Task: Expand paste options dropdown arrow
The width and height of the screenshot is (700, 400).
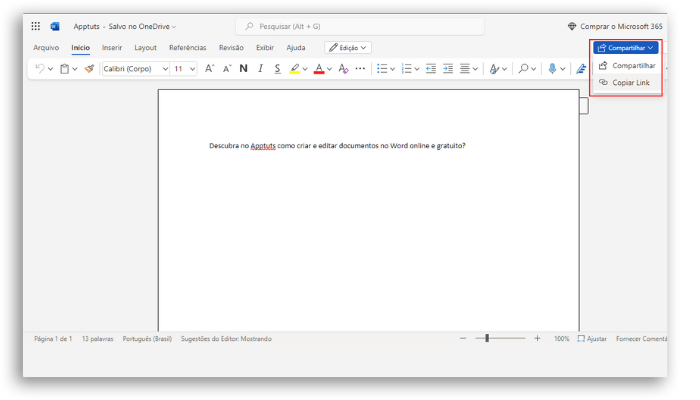Action: pos(75,69)
